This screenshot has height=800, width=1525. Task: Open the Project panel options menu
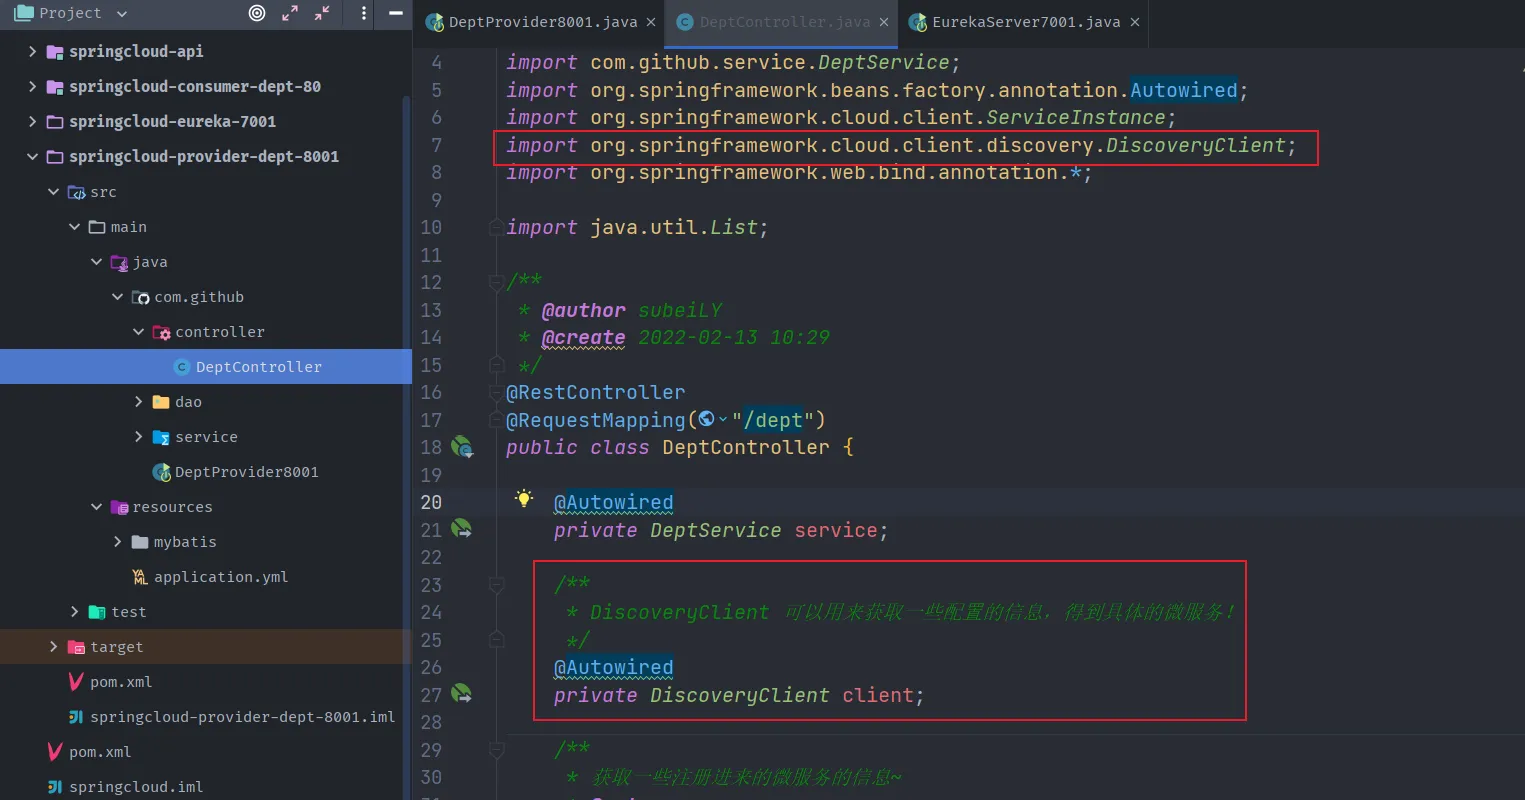tap(364, 13)
